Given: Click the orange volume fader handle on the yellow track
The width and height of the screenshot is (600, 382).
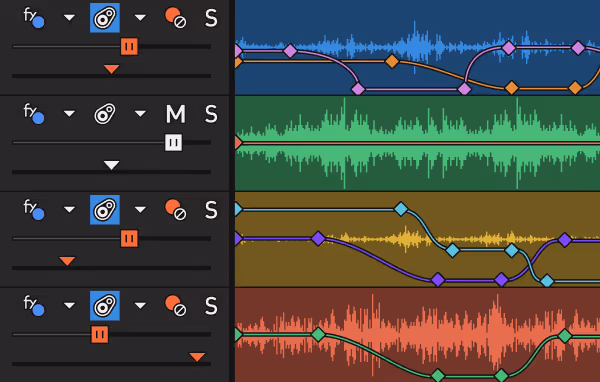Looking at the screenshot, I should (129, 238).
